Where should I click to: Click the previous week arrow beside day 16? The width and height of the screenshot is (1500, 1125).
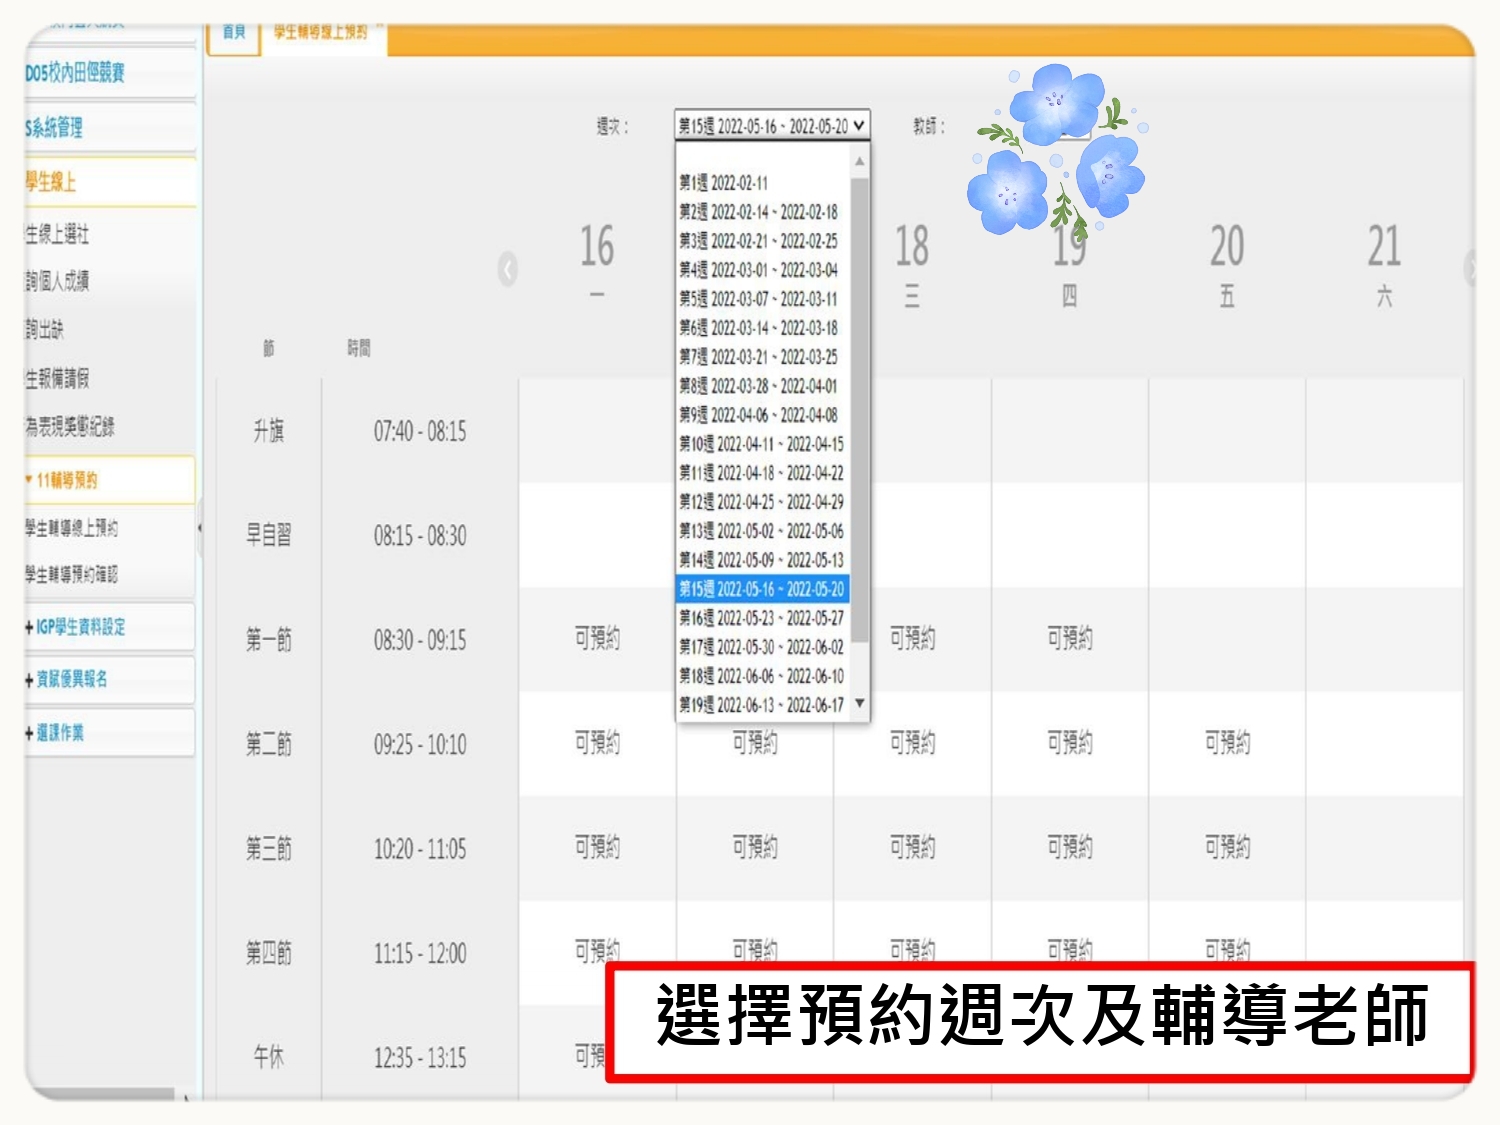tap(508, 269)
